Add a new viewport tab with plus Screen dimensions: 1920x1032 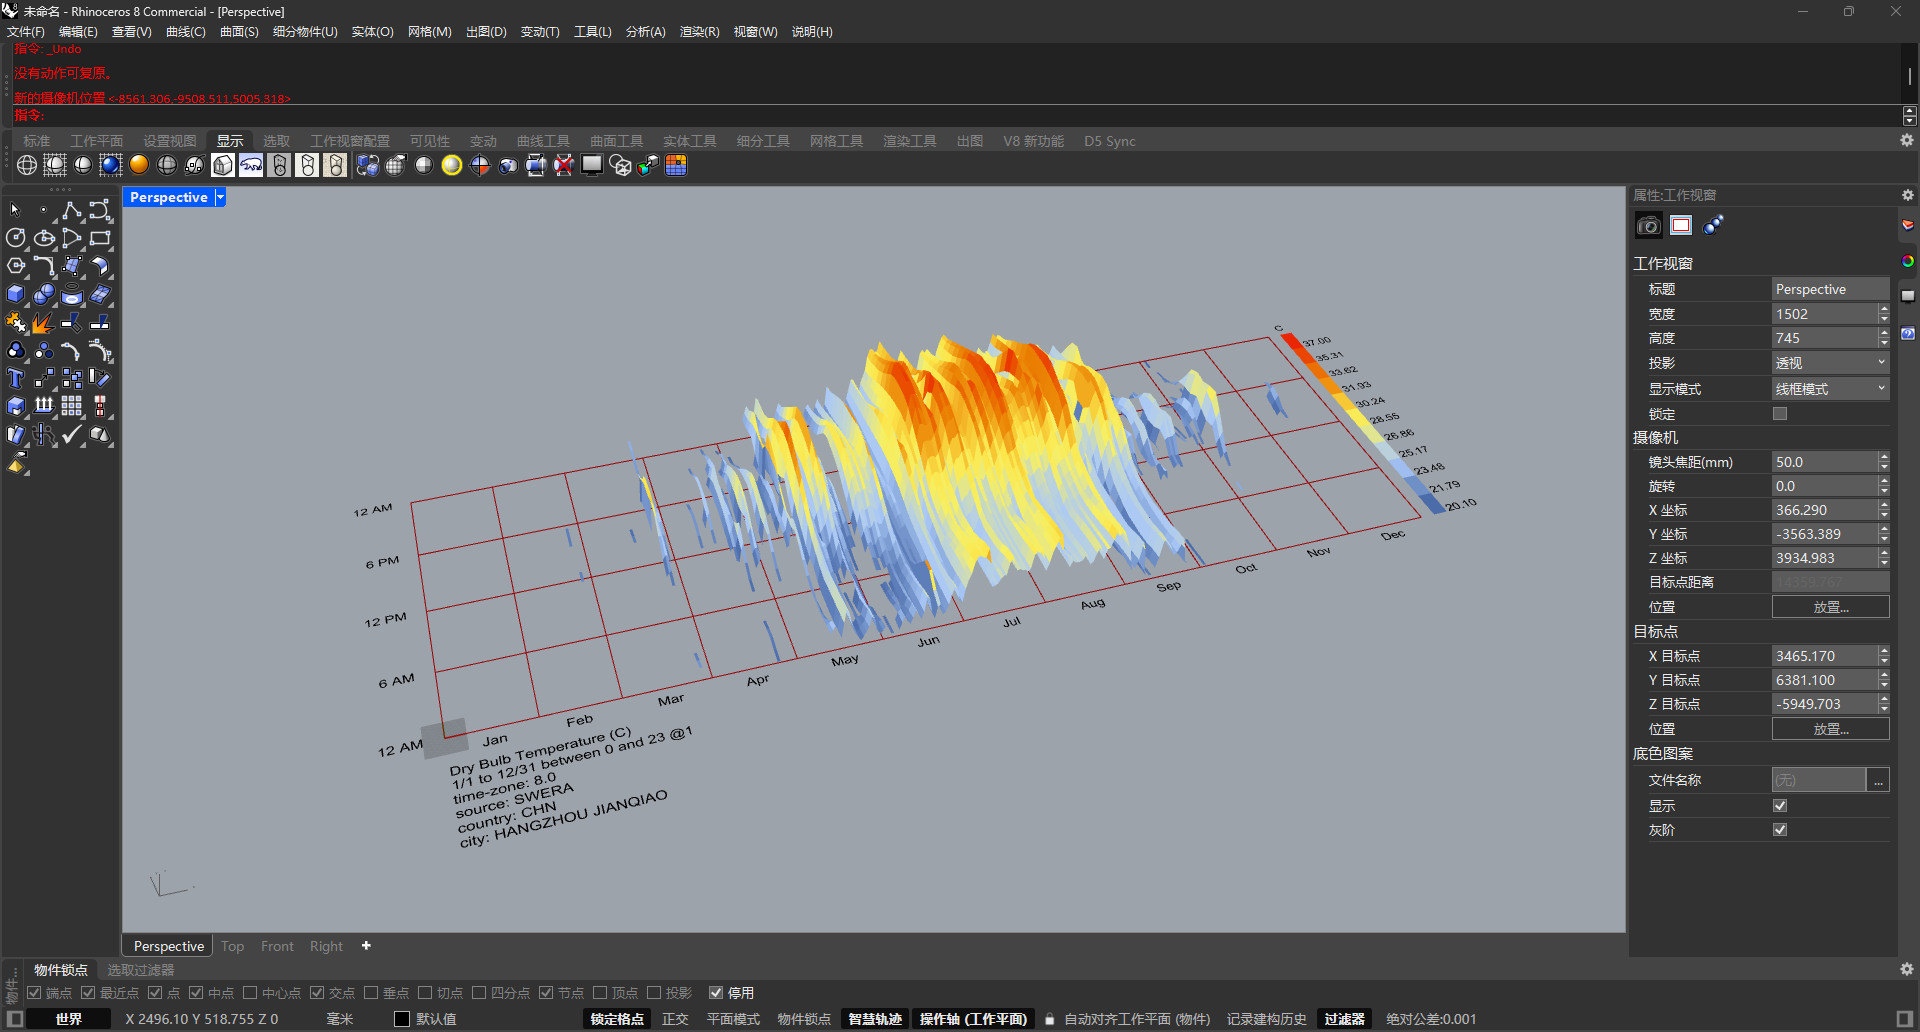point(366,946)
